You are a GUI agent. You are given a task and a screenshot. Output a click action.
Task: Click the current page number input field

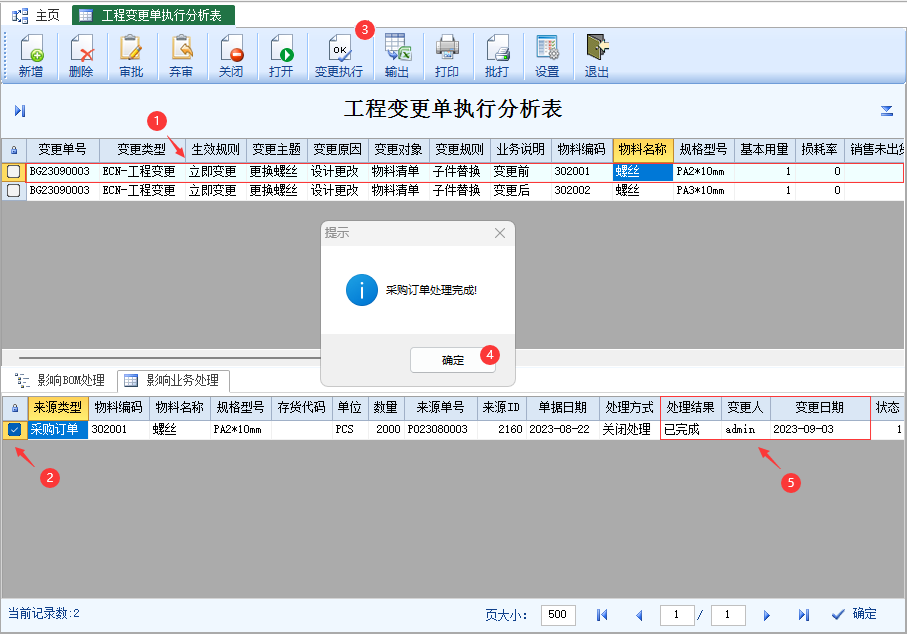(677, 615)
